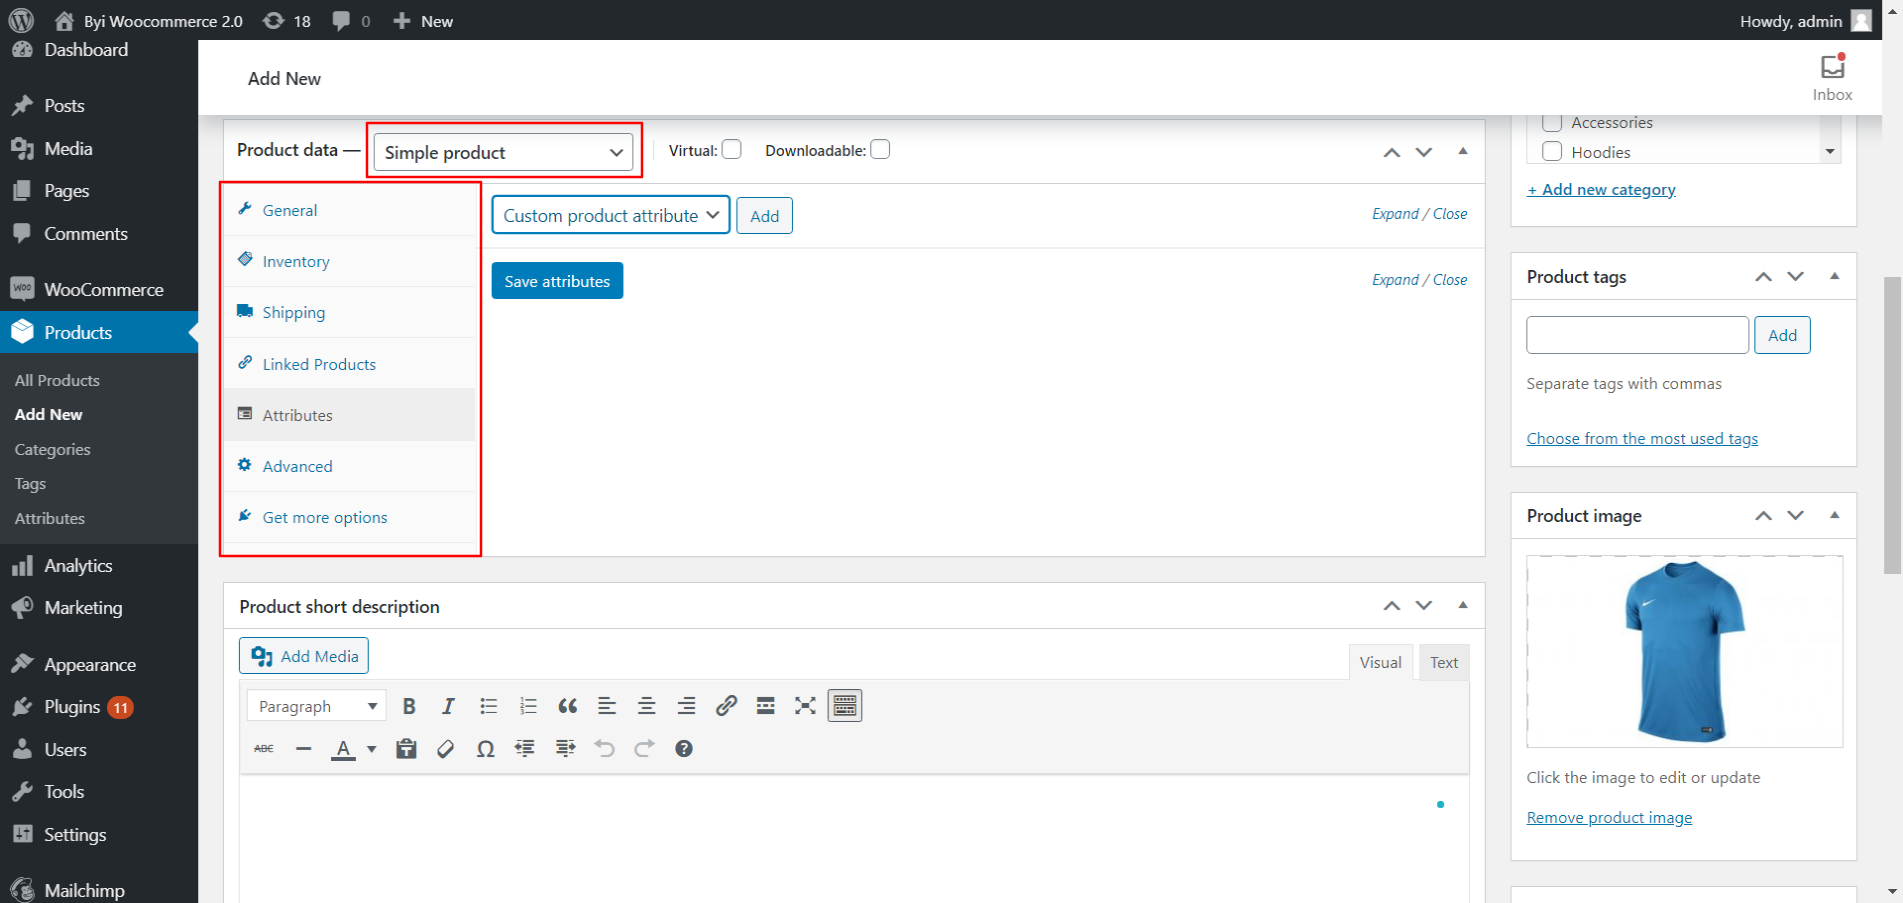Image resolution: width=1903 pixels, height=903 pixels.
Task: Undo the last editor action
Action: 605,748
